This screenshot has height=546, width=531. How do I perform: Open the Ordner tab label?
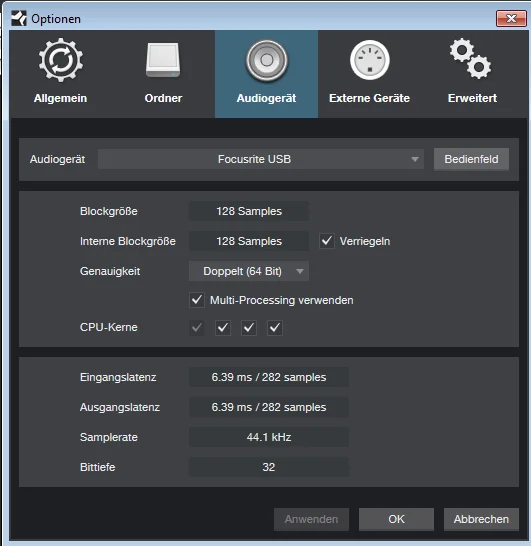[x=163, y=98]
